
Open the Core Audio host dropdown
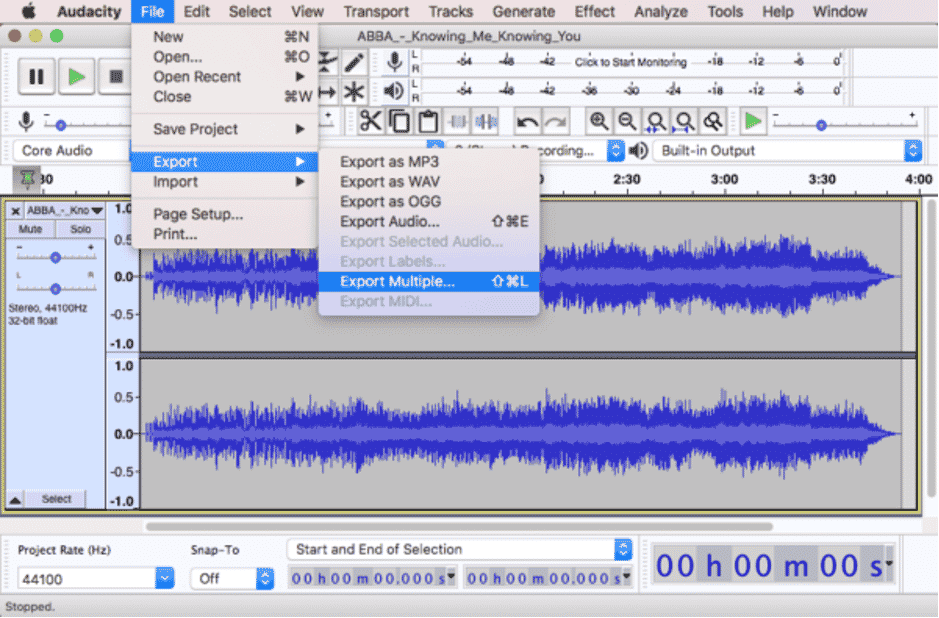tap(65, 150)
